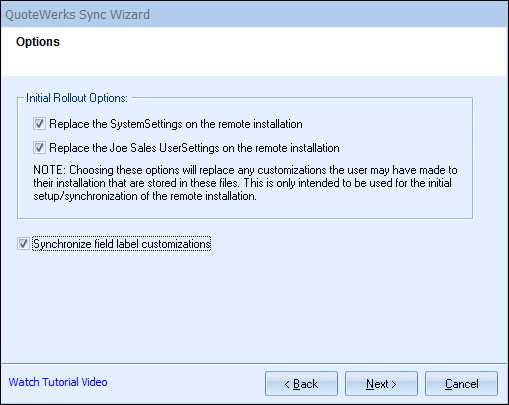Click the 'Joe Sales UserSettings' label text

pos(194,148)
